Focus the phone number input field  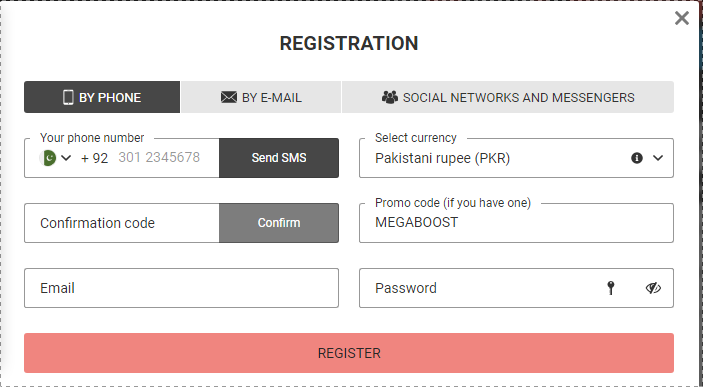tap(166, 158)
